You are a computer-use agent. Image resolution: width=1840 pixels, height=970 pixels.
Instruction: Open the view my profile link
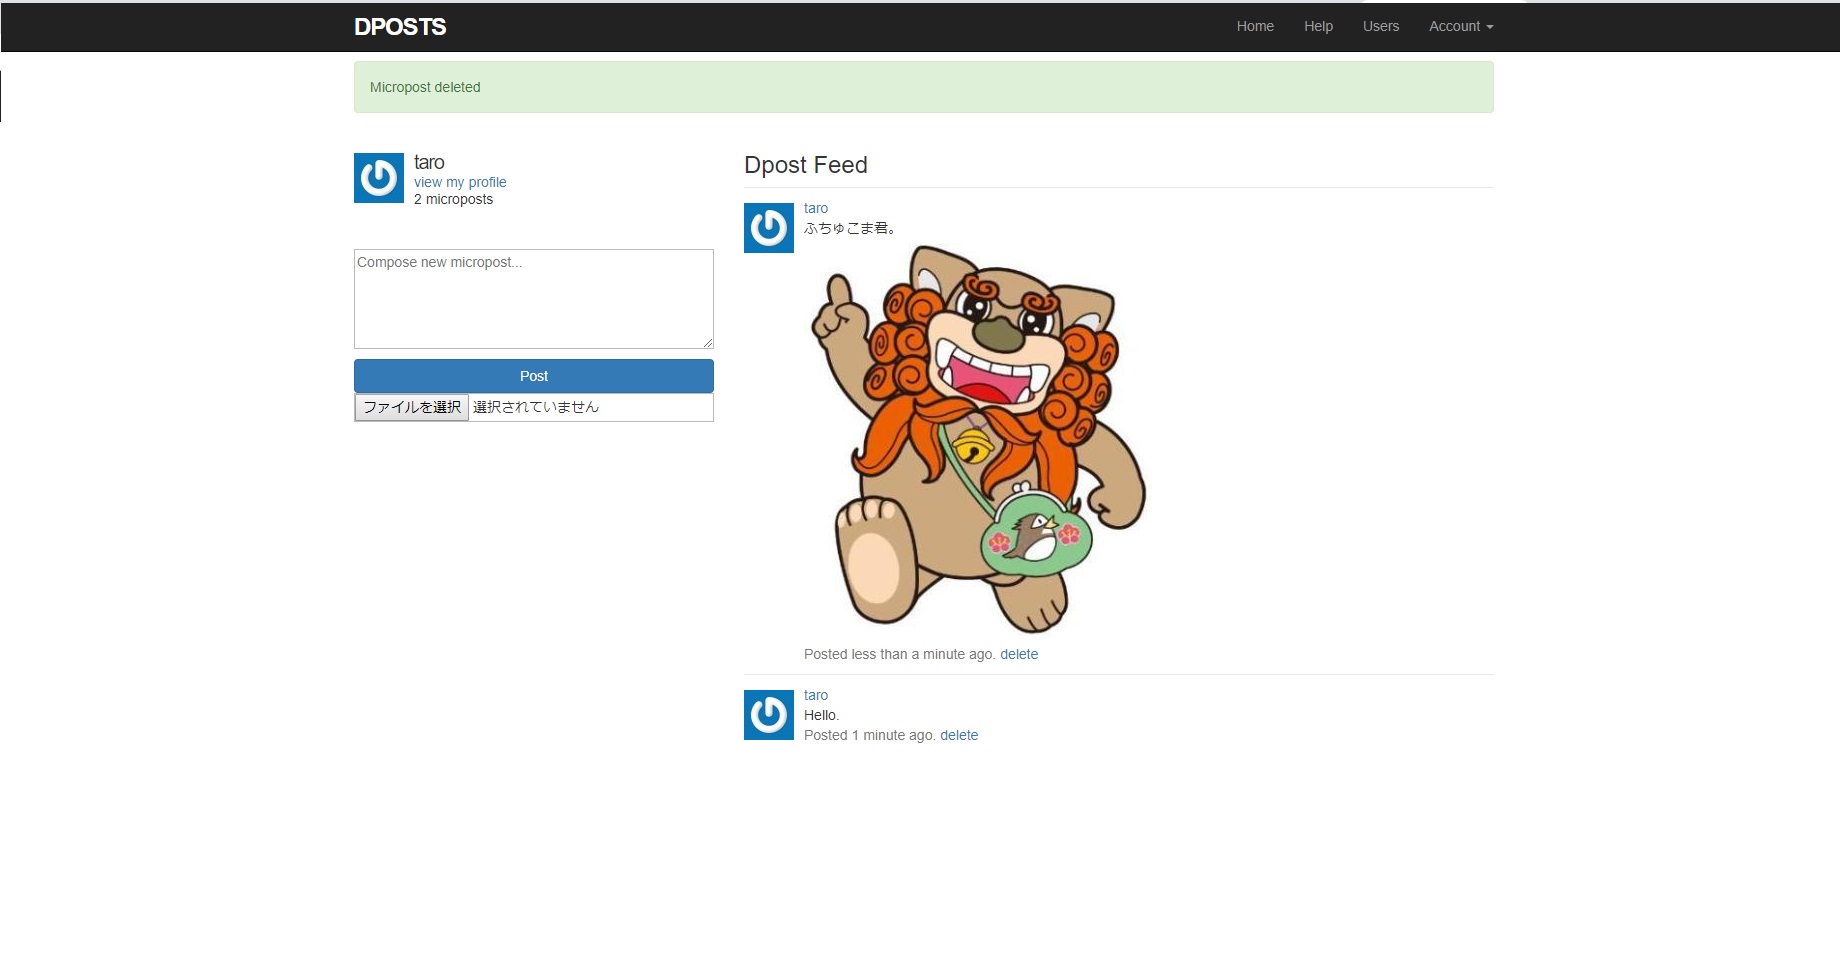click(x=460, y=182)
